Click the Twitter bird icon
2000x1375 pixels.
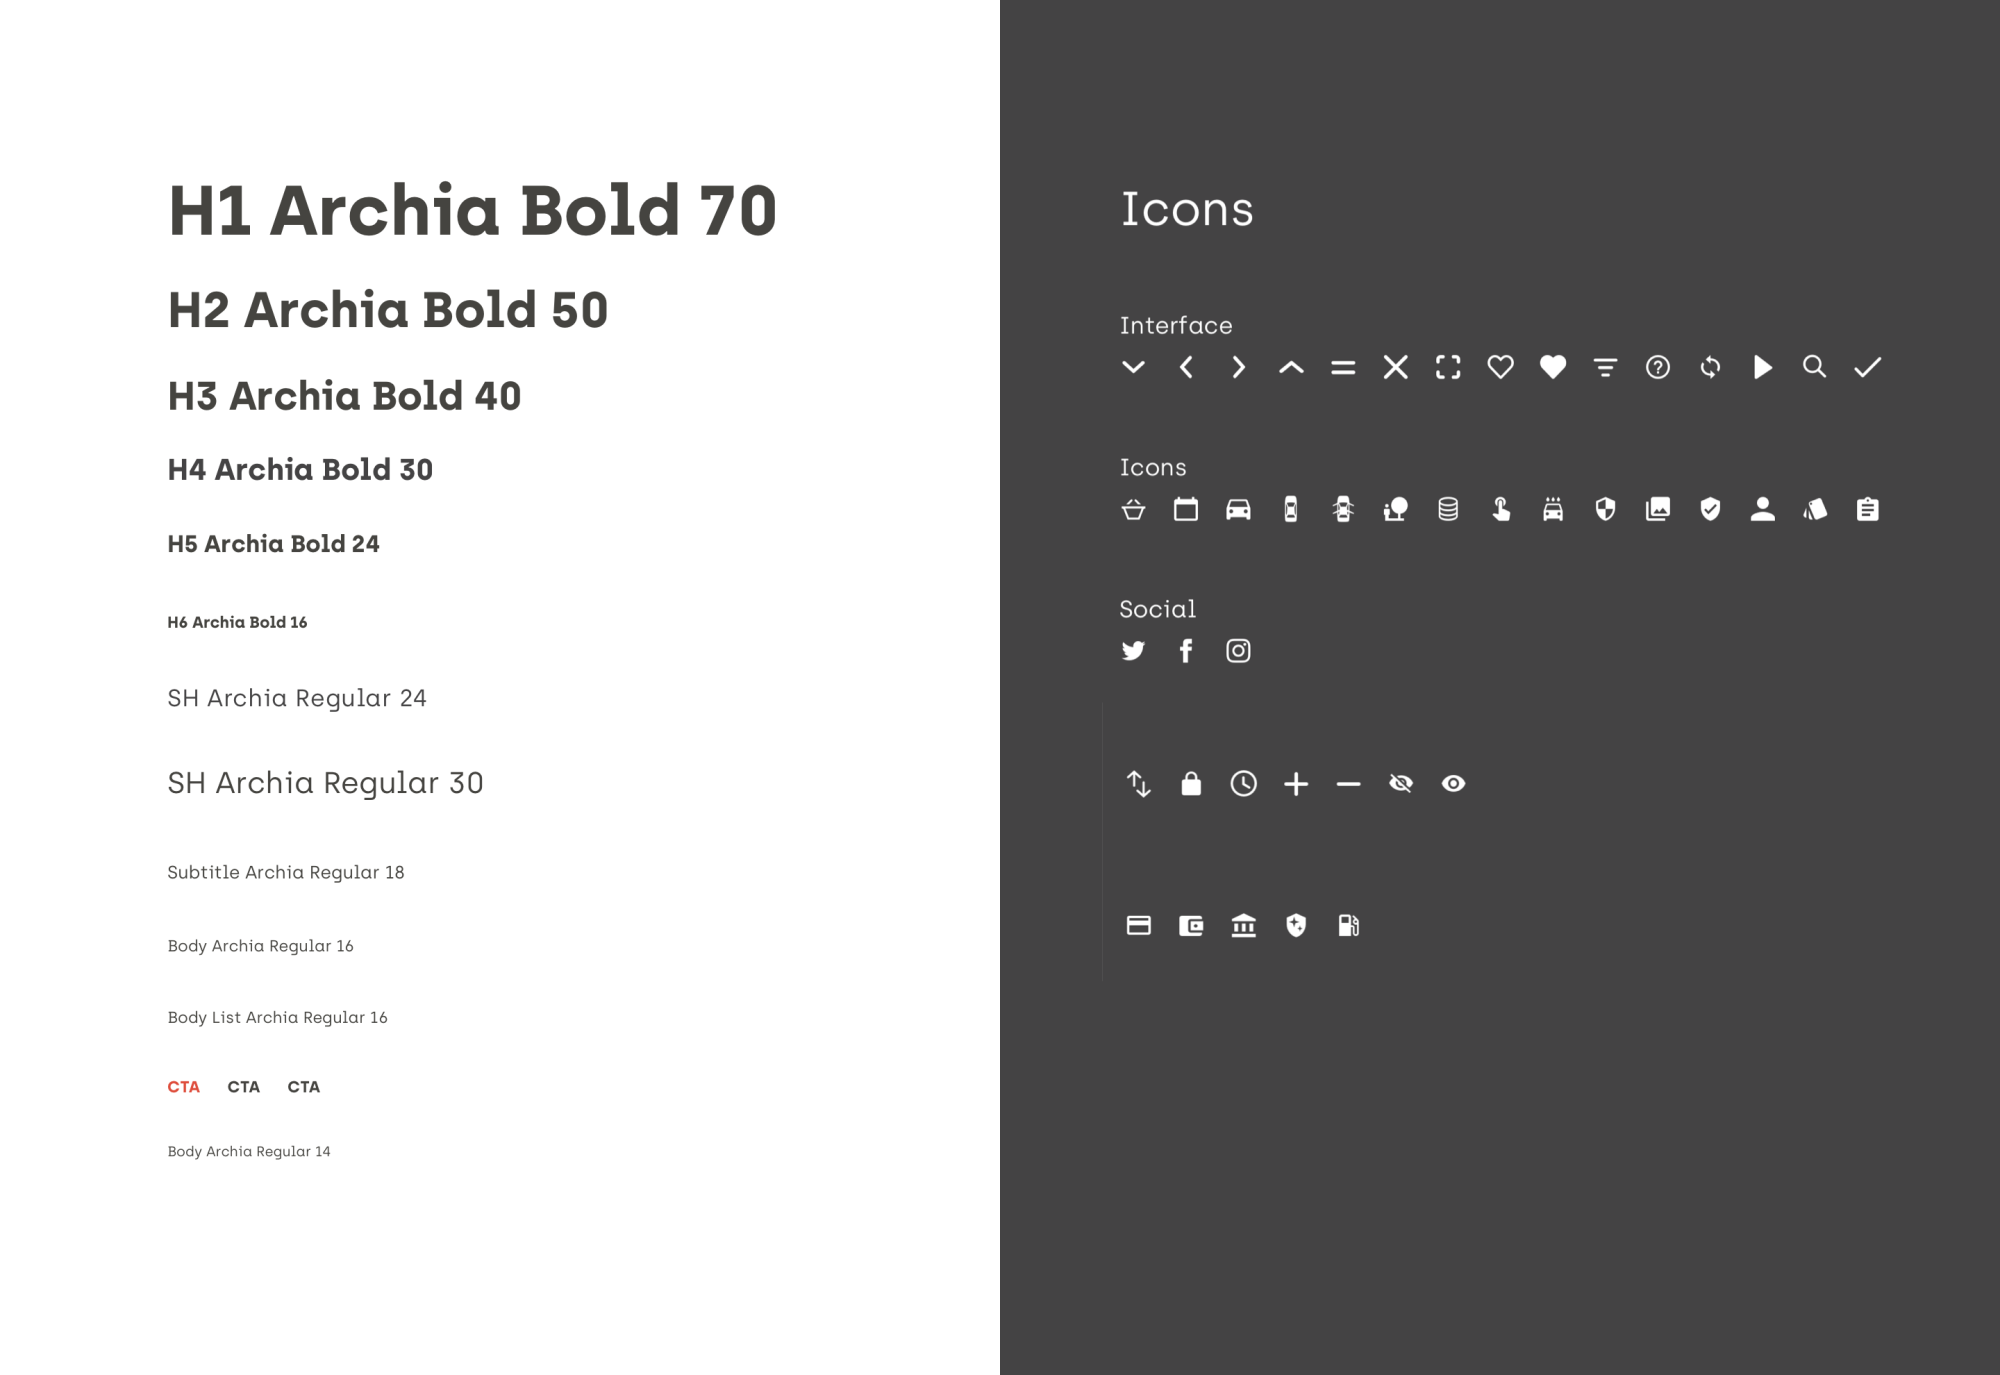coord(1133,651)
